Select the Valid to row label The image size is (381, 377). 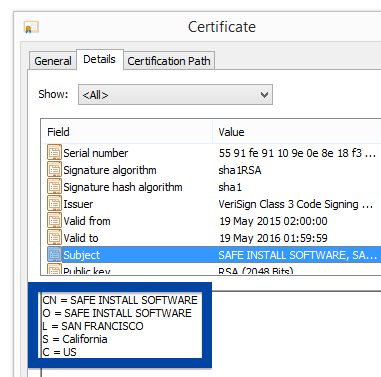pyautogui.click(x=81, y=238)
